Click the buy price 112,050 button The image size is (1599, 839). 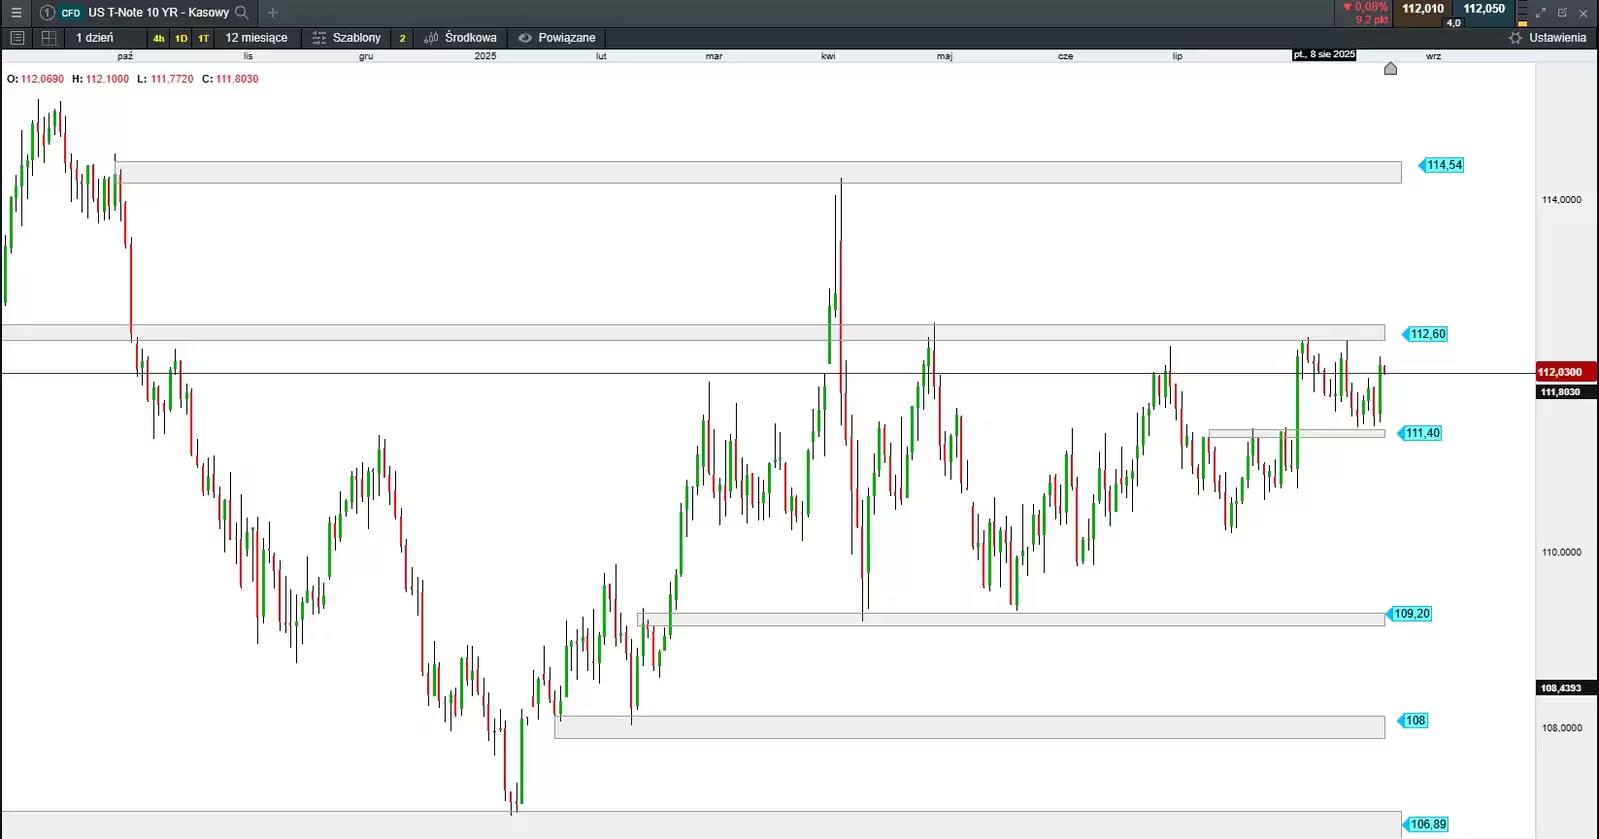[x=1484, y=9]
